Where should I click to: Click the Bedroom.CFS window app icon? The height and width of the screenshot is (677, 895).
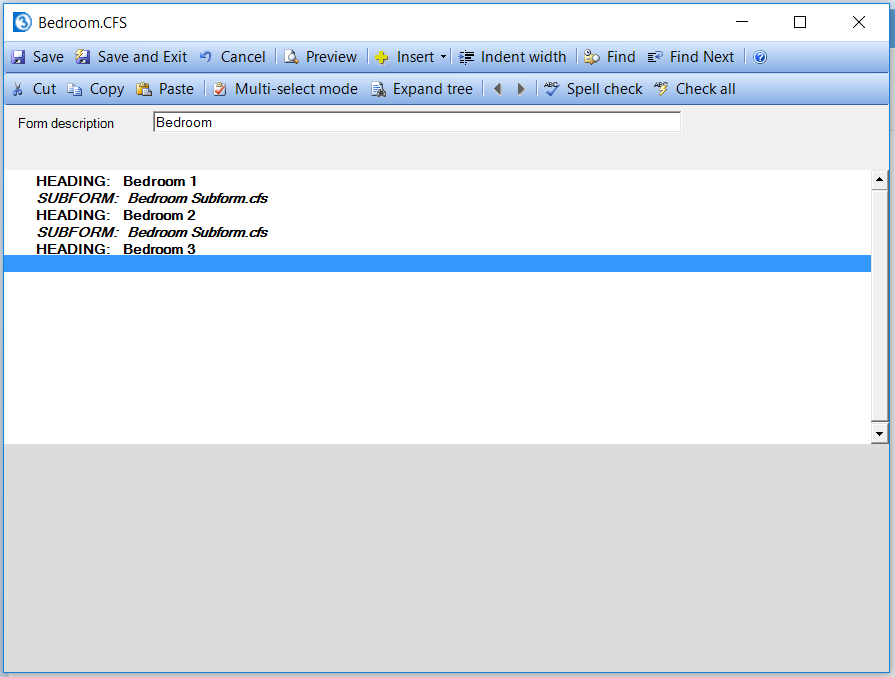[x=22, y=22]
